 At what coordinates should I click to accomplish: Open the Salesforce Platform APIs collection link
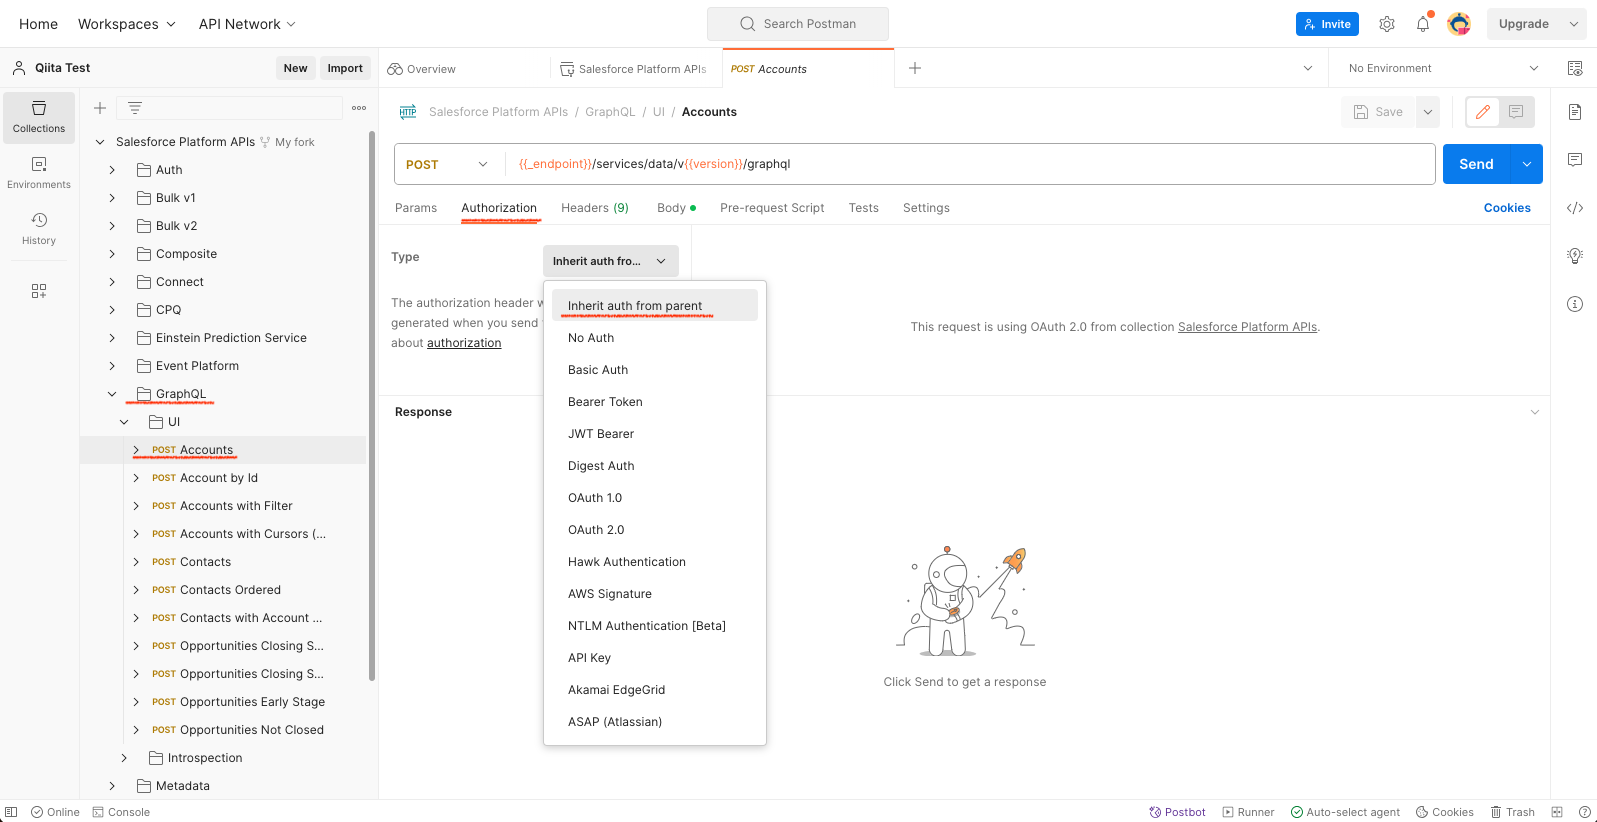(1247, 327)
